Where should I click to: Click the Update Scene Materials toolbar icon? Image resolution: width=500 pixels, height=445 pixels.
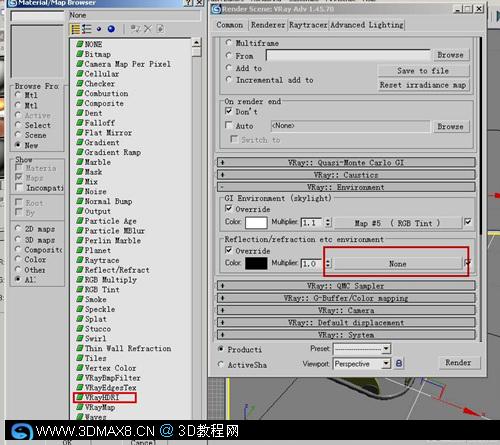coord(135,29)
